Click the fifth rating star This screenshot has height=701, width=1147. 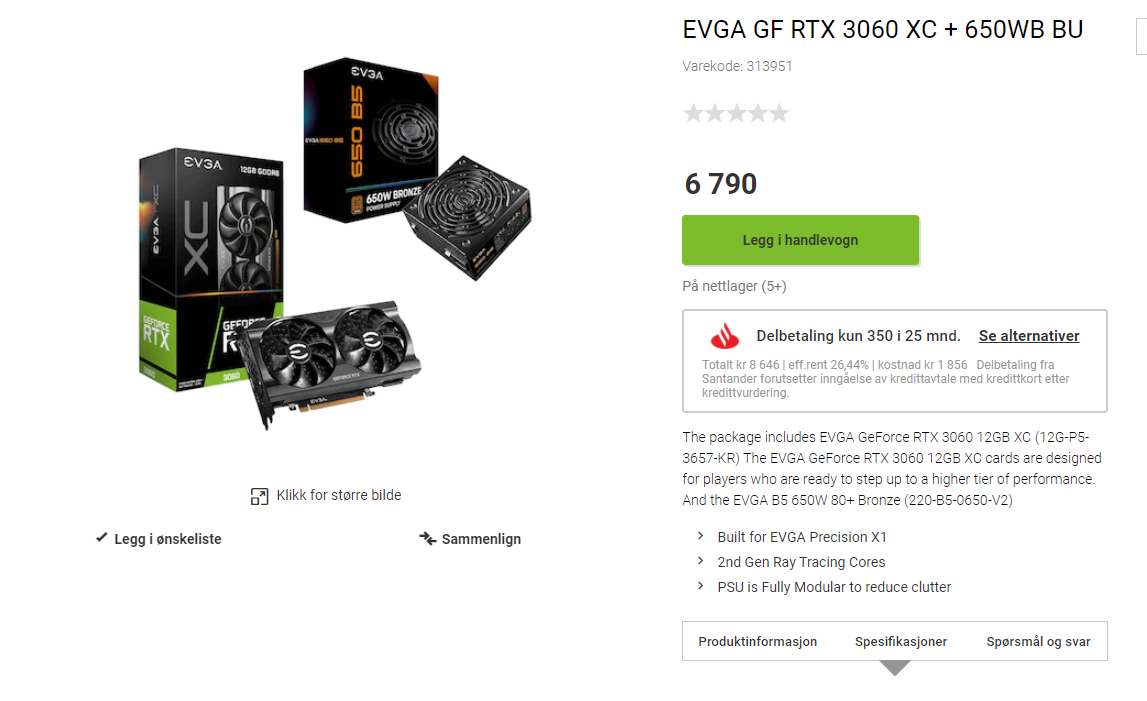tap(779, 113)
